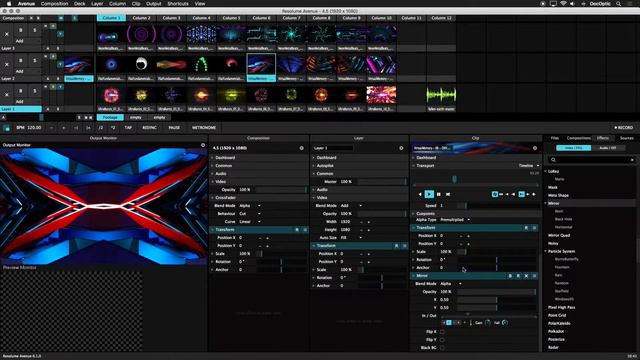The height and width of the screenshot is (360, 640).
Task: Open the Curve Linear dropdown
Action: (x=250, y=222)
